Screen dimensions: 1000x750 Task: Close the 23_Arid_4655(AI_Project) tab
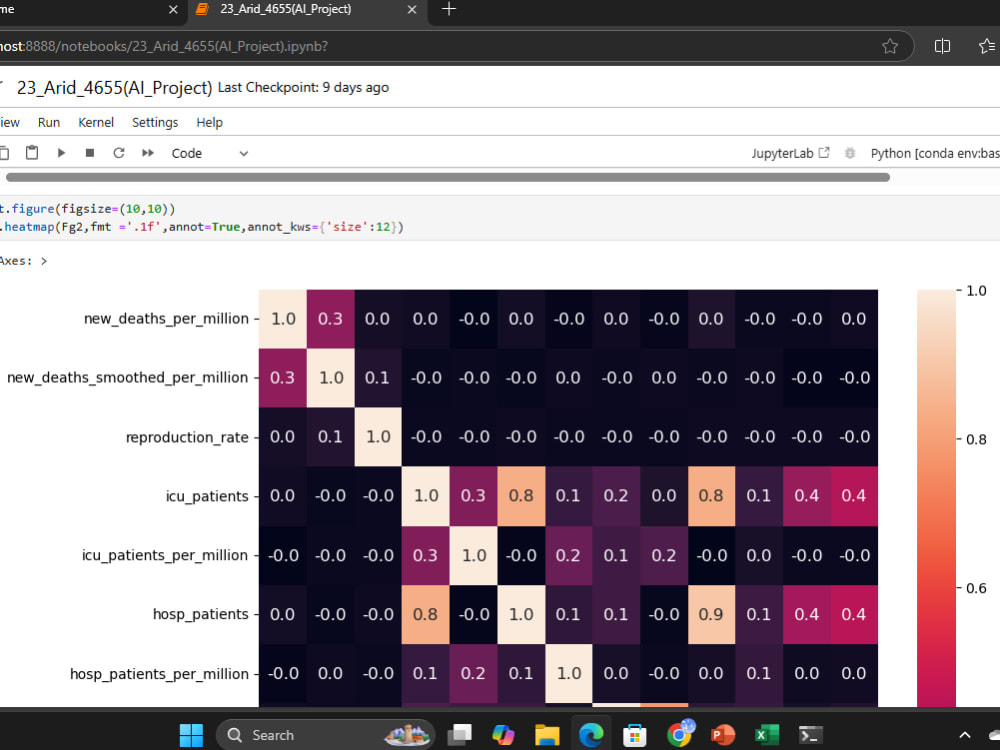click(x=412, y=10)
